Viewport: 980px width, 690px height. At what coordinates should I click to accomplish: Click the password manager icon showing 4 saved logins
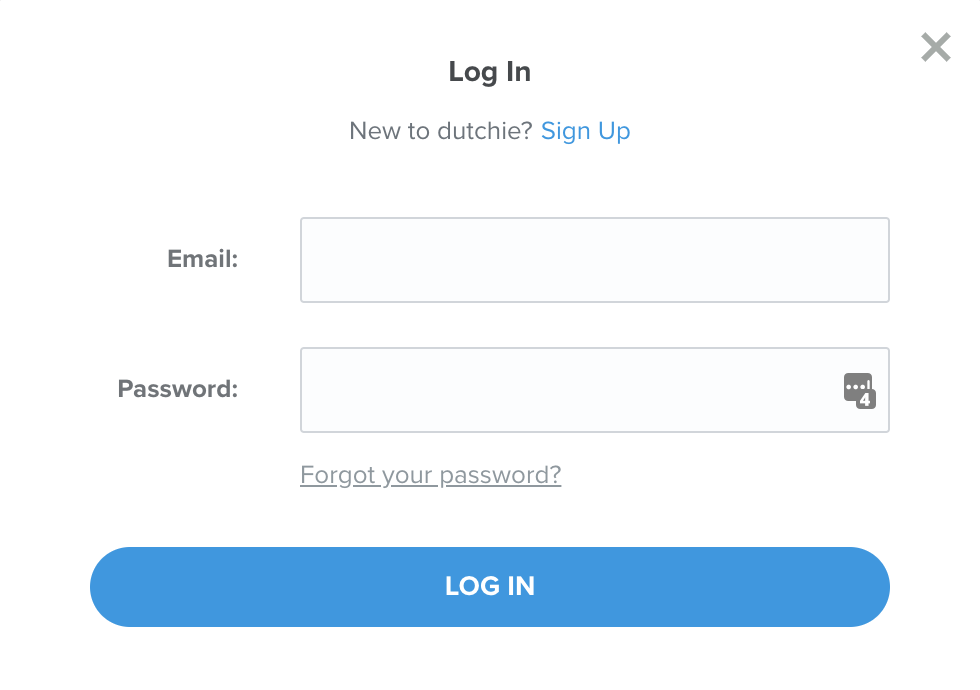click(x=858, y=390)
